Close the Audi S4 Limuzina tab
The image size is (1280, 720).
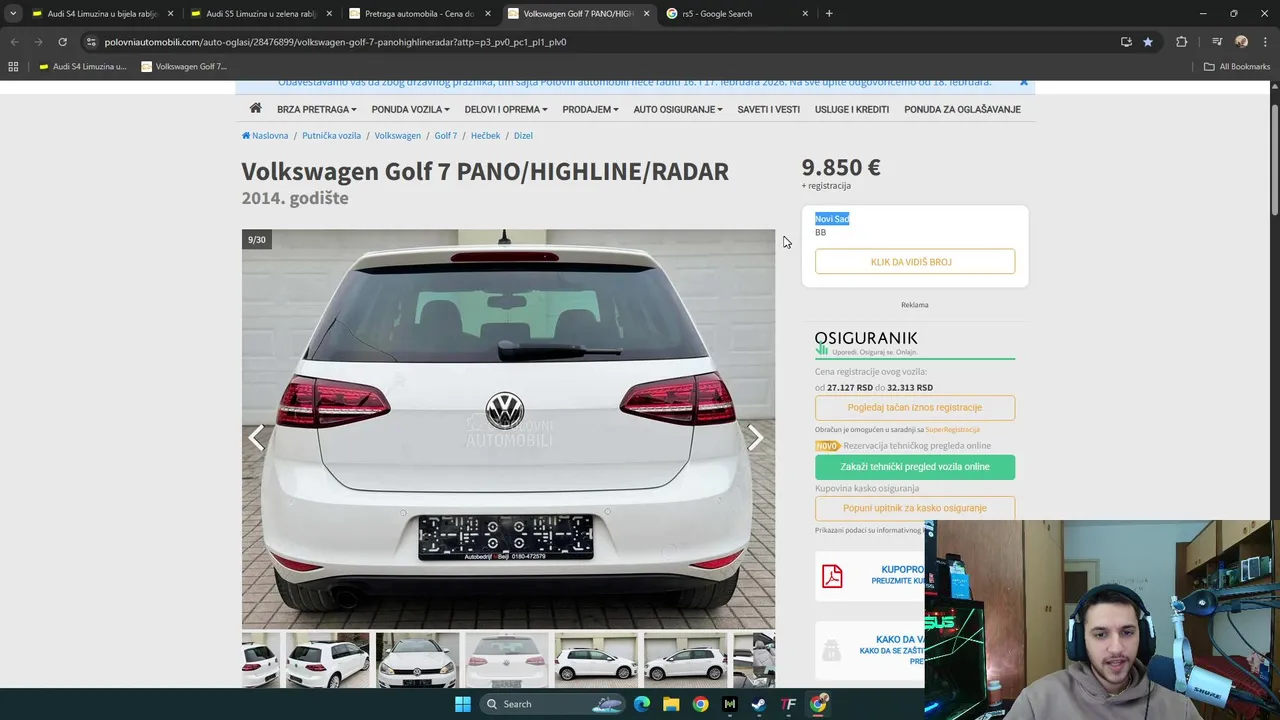171,14
